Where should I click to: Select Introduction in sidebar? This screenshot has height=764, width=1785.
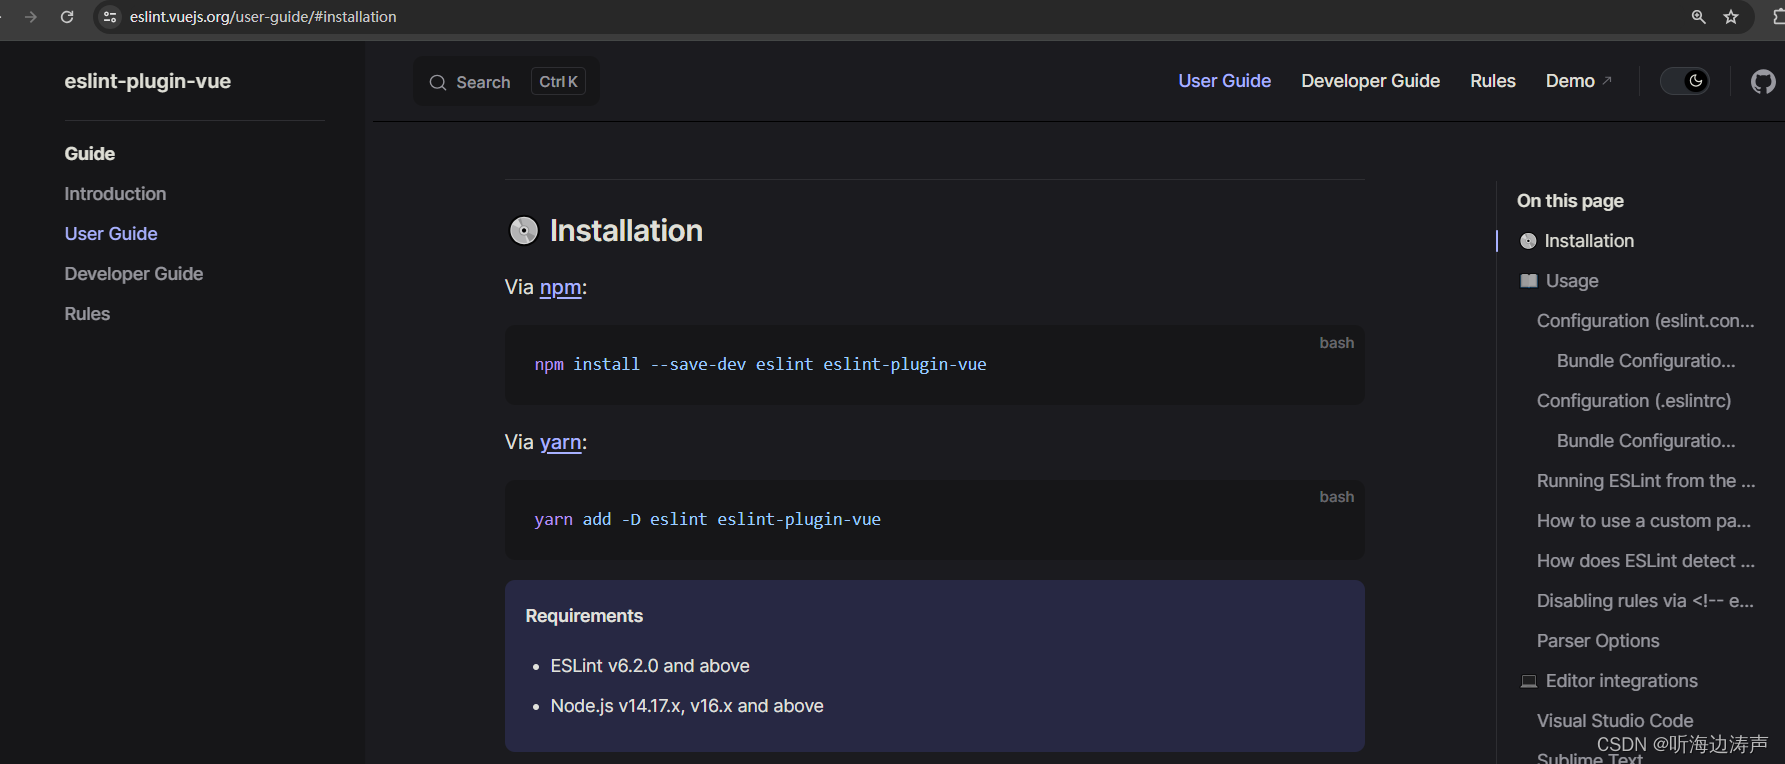(x=115, y=194)
